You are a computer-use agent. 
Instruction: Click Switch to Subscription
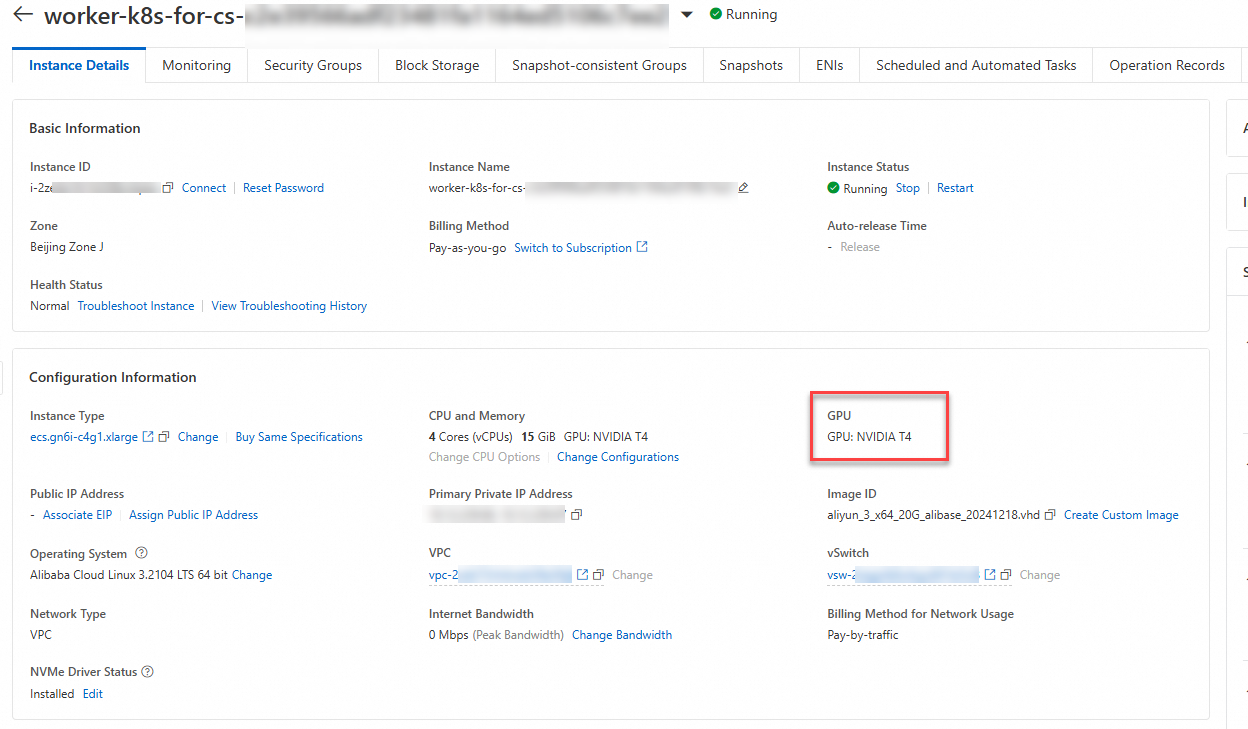click(573, 248)
